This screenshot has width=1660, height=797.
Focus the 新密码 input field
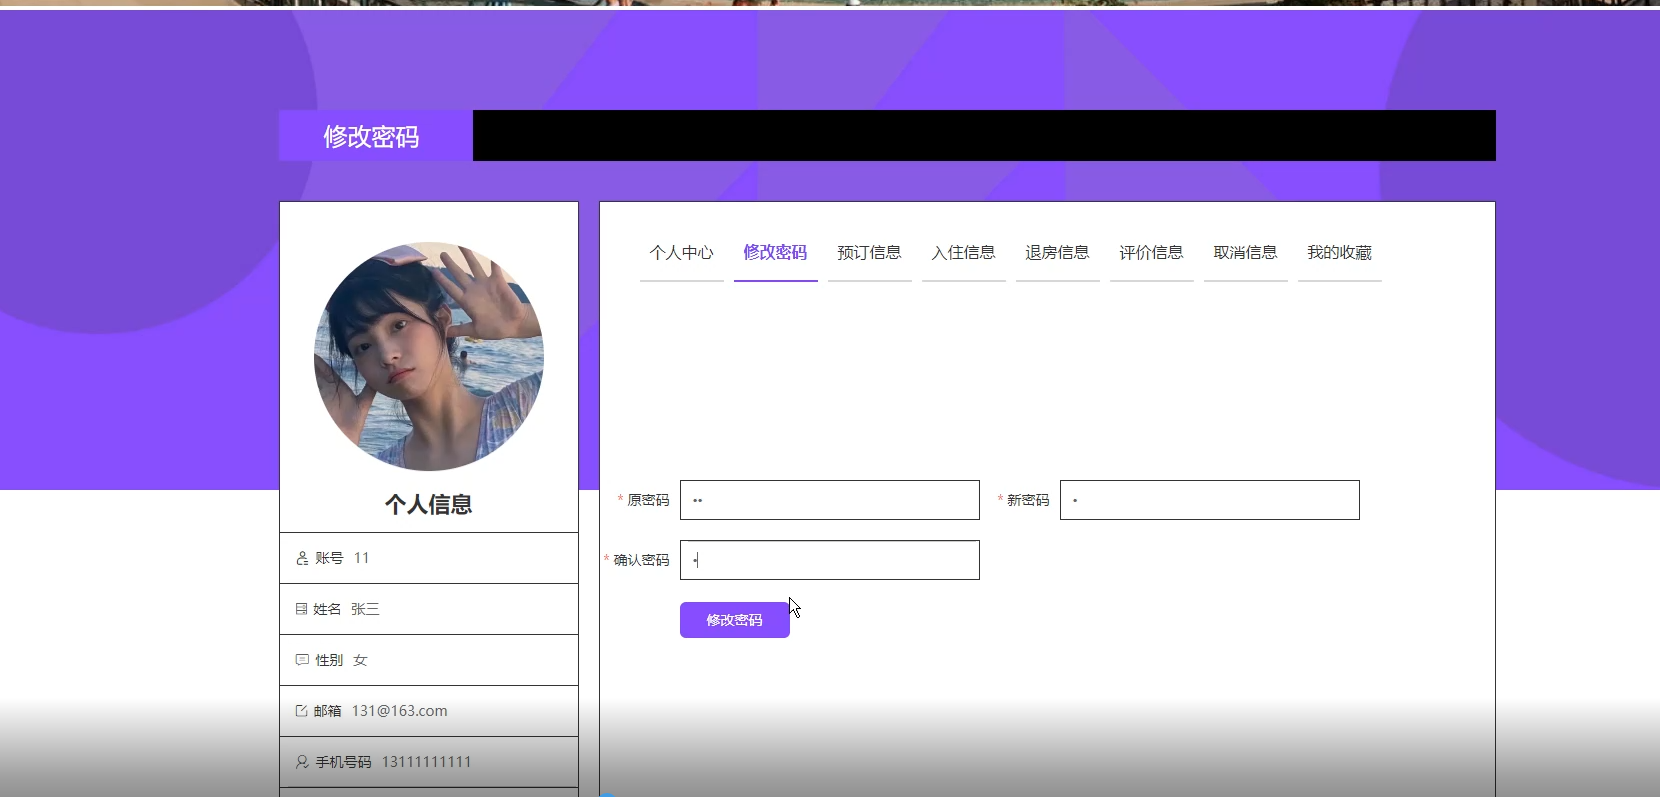click(x=1210, y=500)
